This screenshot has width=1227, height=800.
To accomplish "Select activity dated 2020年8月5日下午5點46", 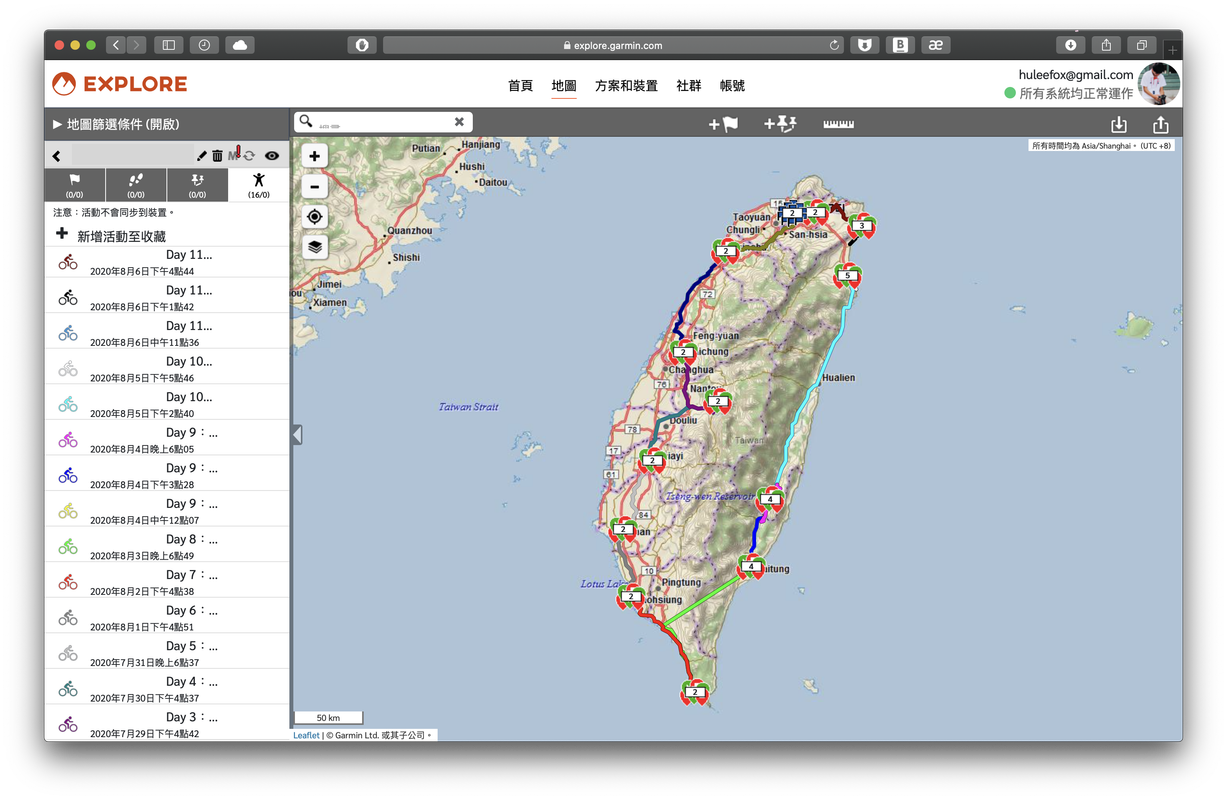I will tap(167, 369).
